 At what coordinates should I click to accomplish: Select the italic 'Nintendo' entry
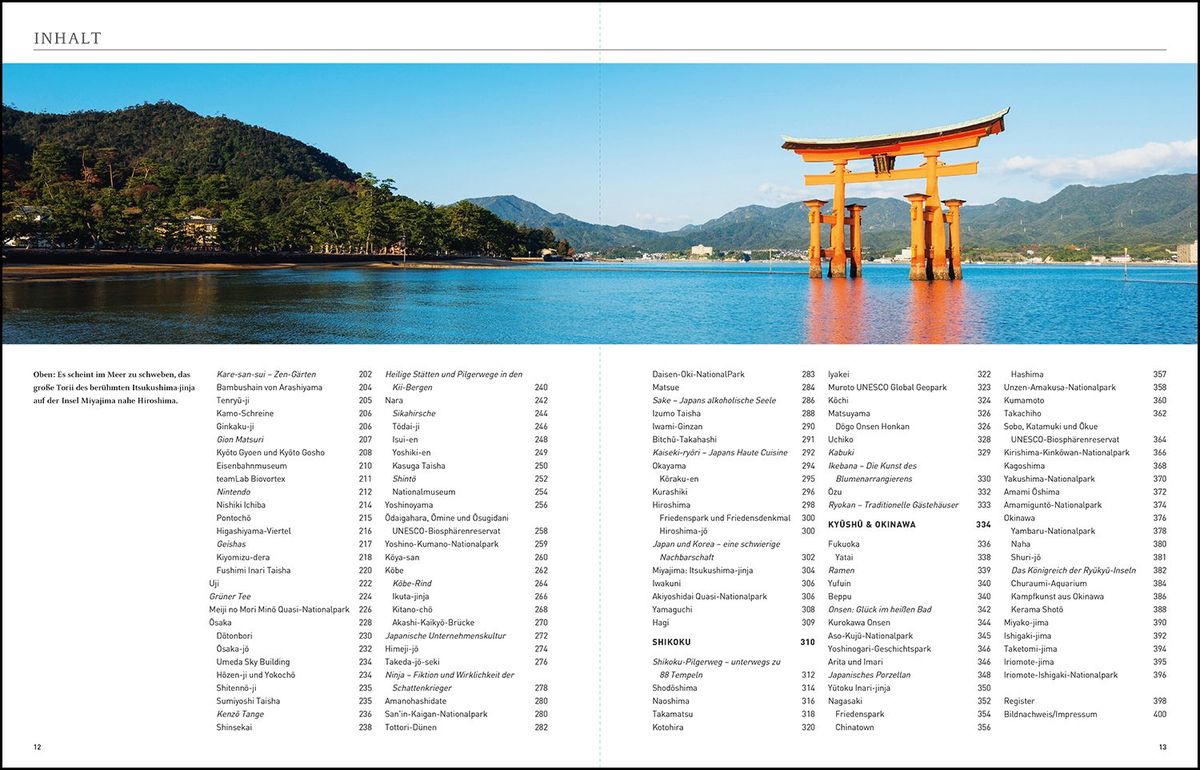click(233, 492)
